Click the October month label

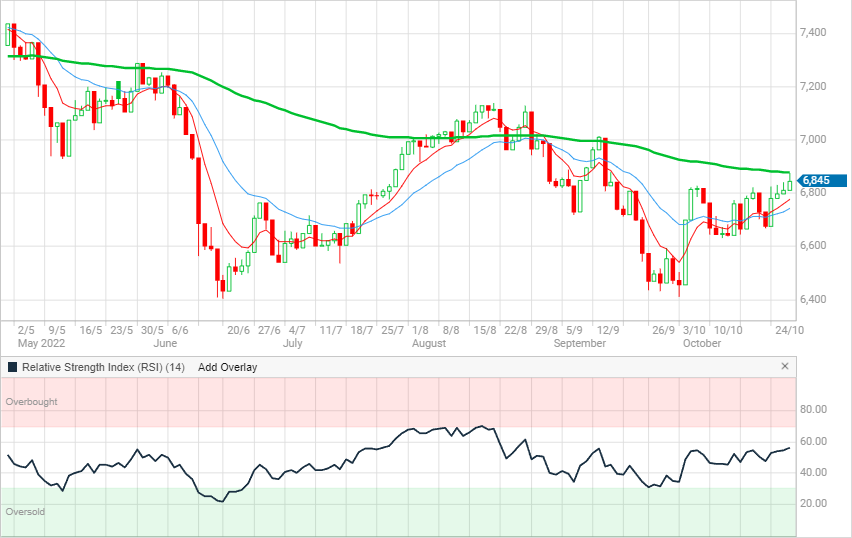702,343
